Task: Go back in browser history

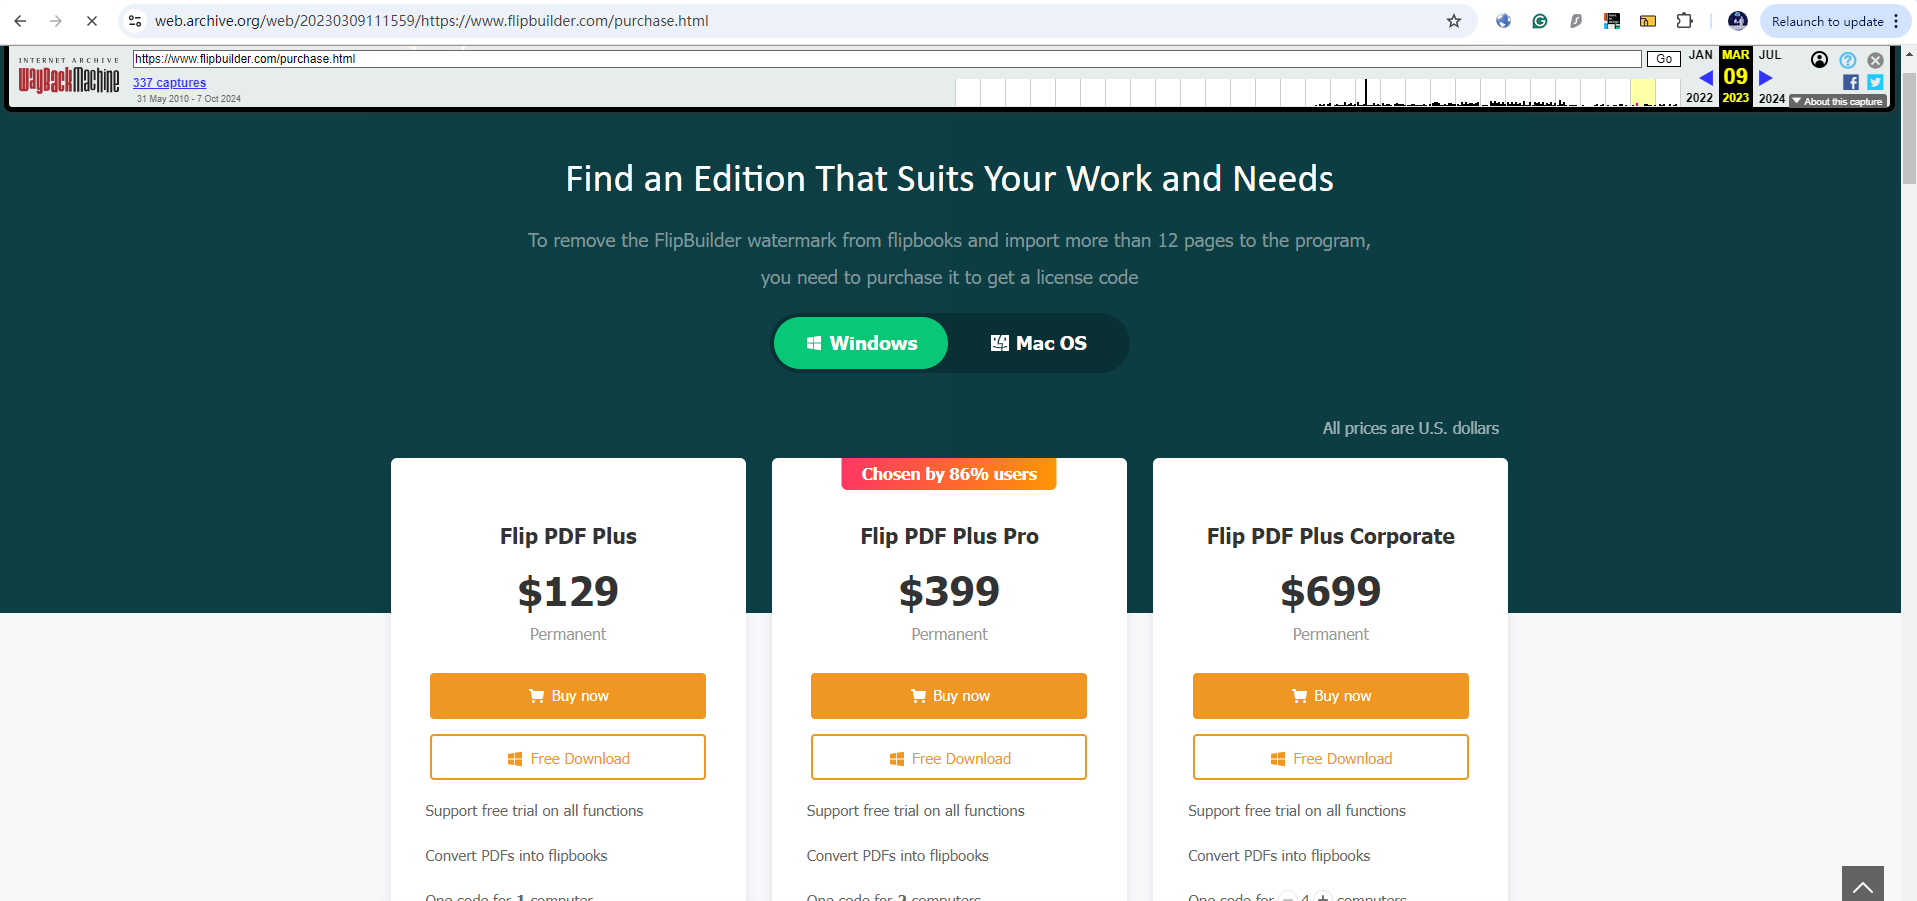Action: [20, 21]
